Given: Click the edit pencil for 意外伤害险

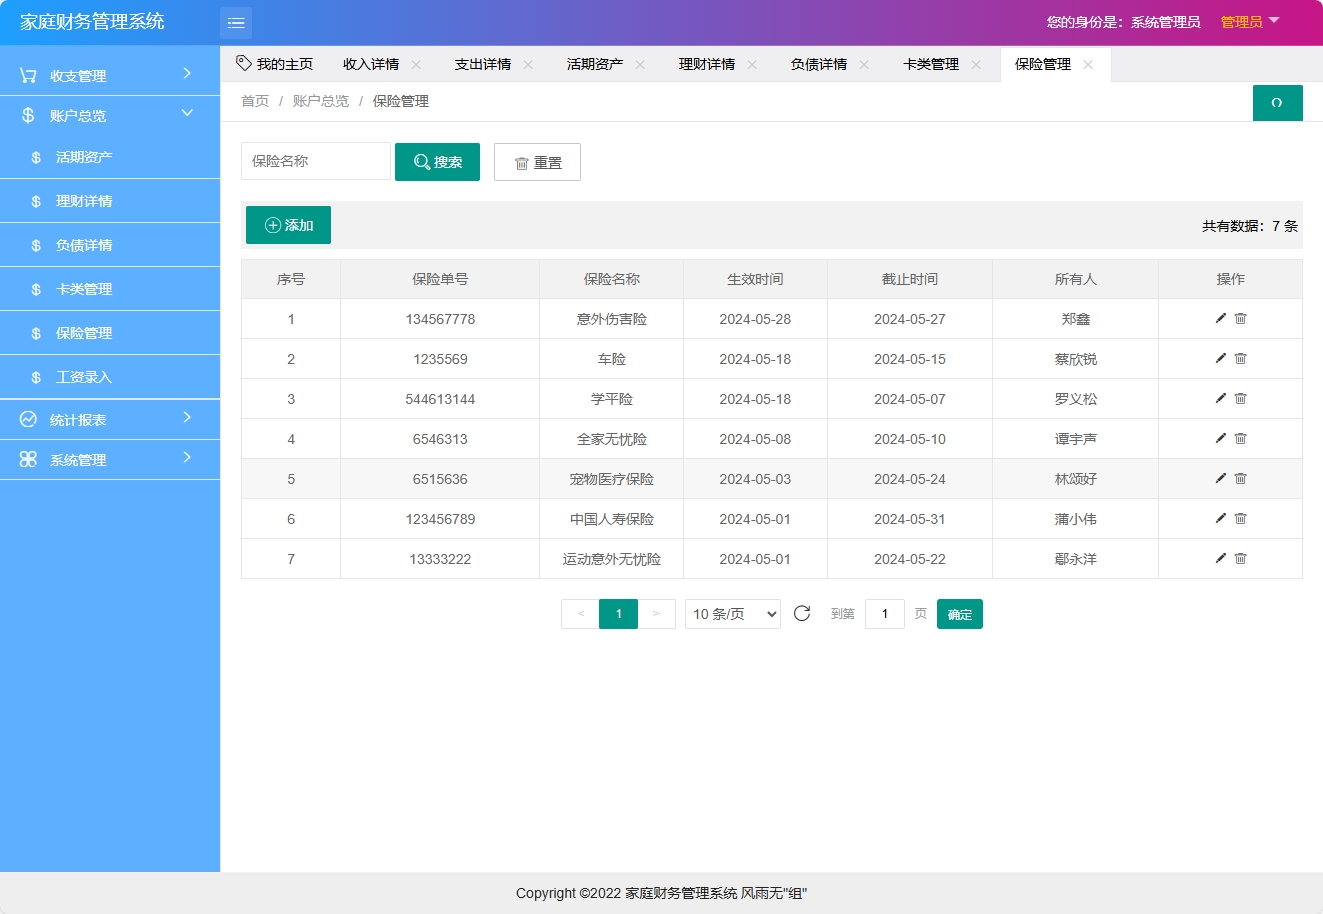Looking at the screenshot, I should [1220, 318].
